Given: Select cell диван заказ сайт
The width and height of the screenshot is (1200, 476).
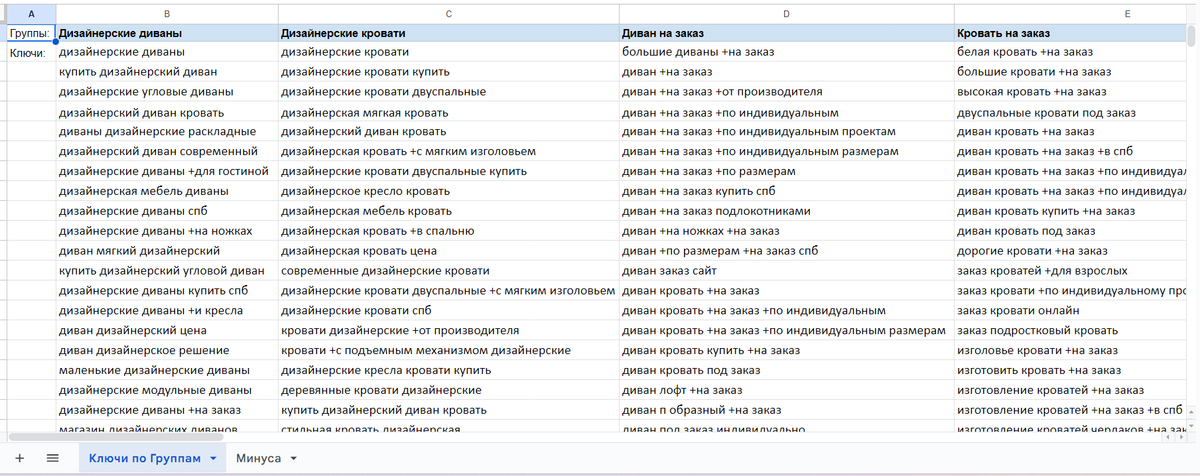Looking at the screenshot, I should [786, 271].
